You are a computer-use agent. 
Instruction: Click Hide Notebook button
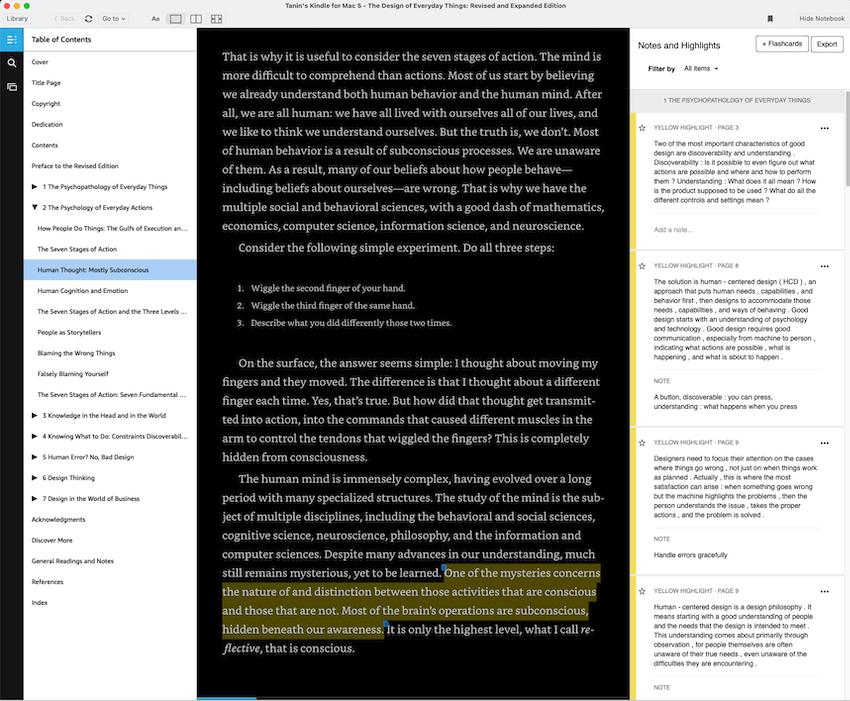point(821,18)
